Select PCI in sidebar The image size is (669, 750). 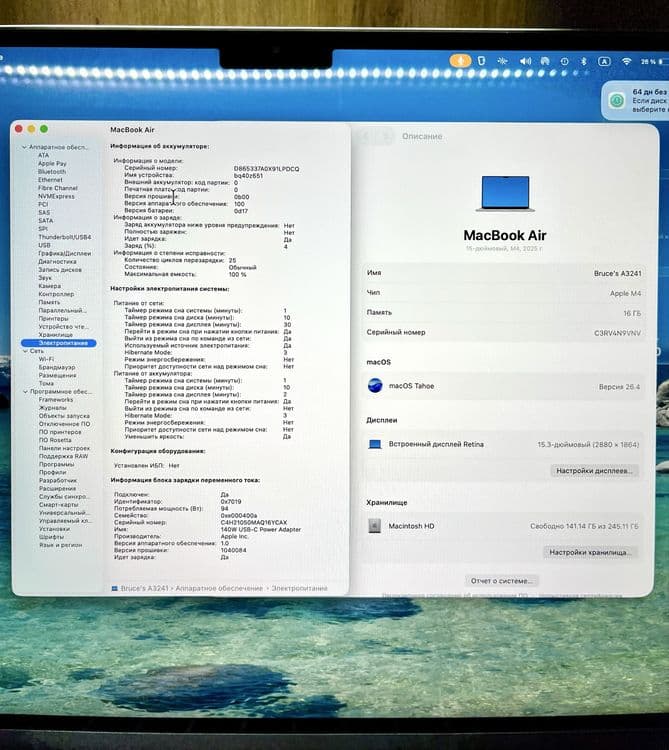click(x=43, y=204)
